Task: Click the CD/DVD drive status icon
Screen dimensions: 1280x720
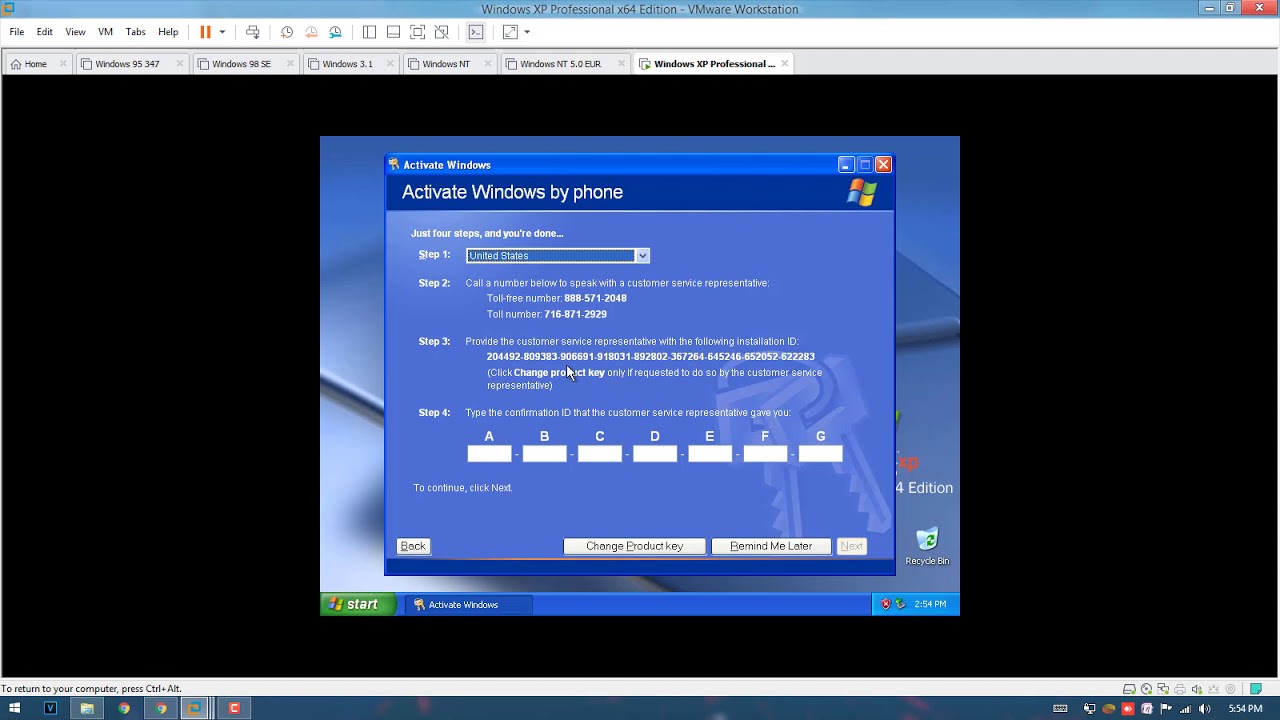Action: click(x=1146, y=689)
